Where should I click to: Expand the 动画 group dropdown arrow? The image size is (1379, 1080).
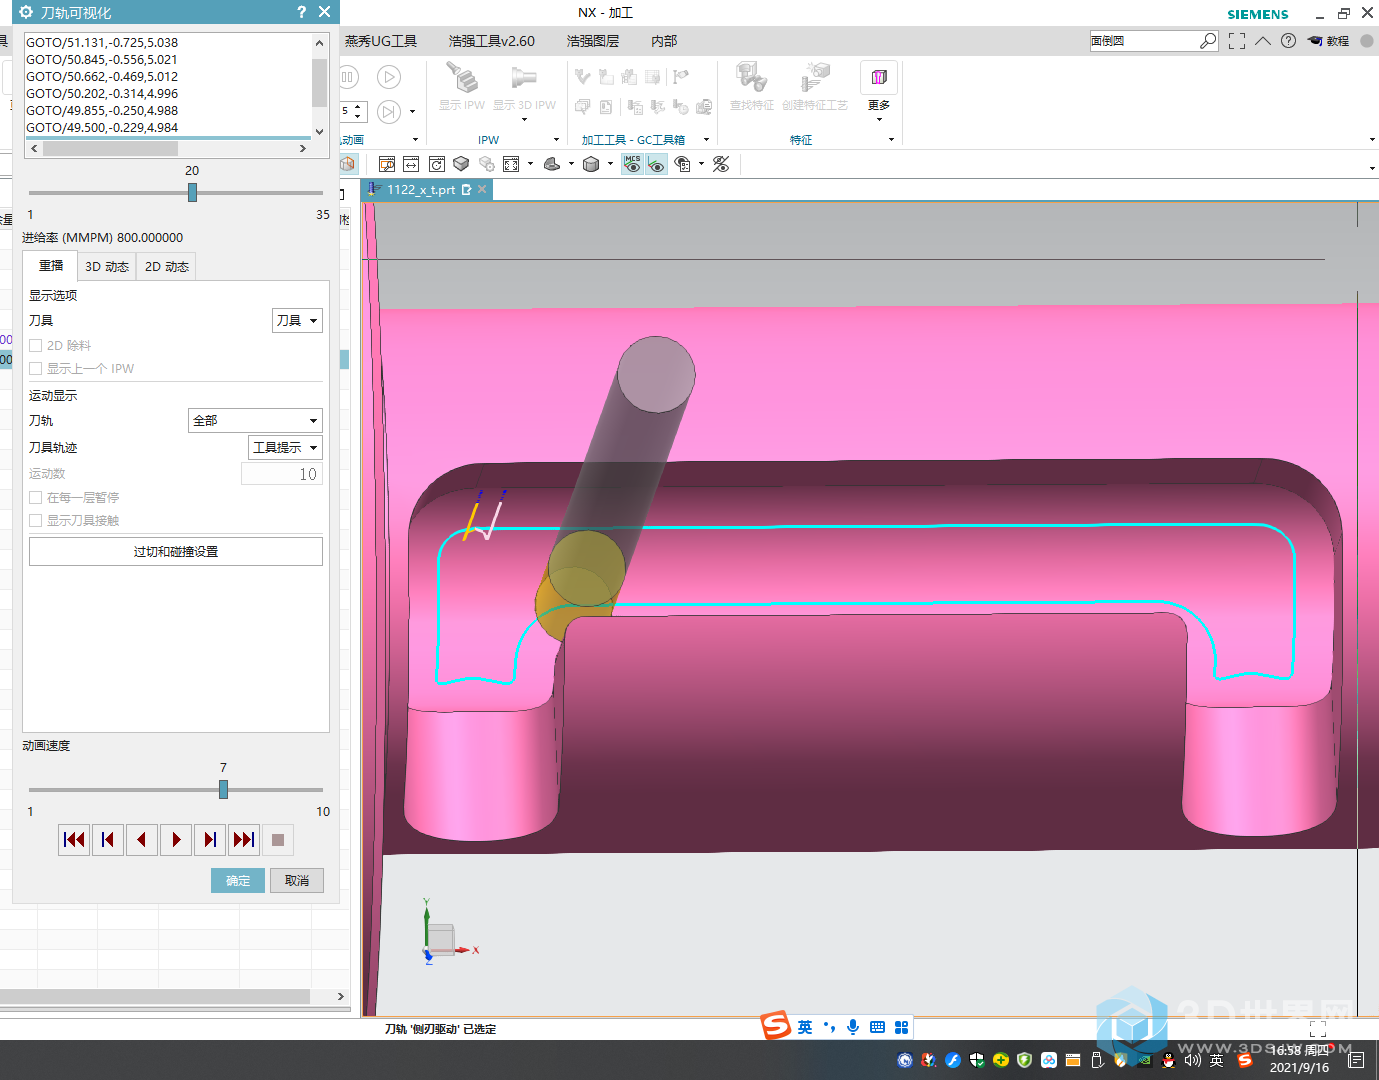(x=415, y=140)
